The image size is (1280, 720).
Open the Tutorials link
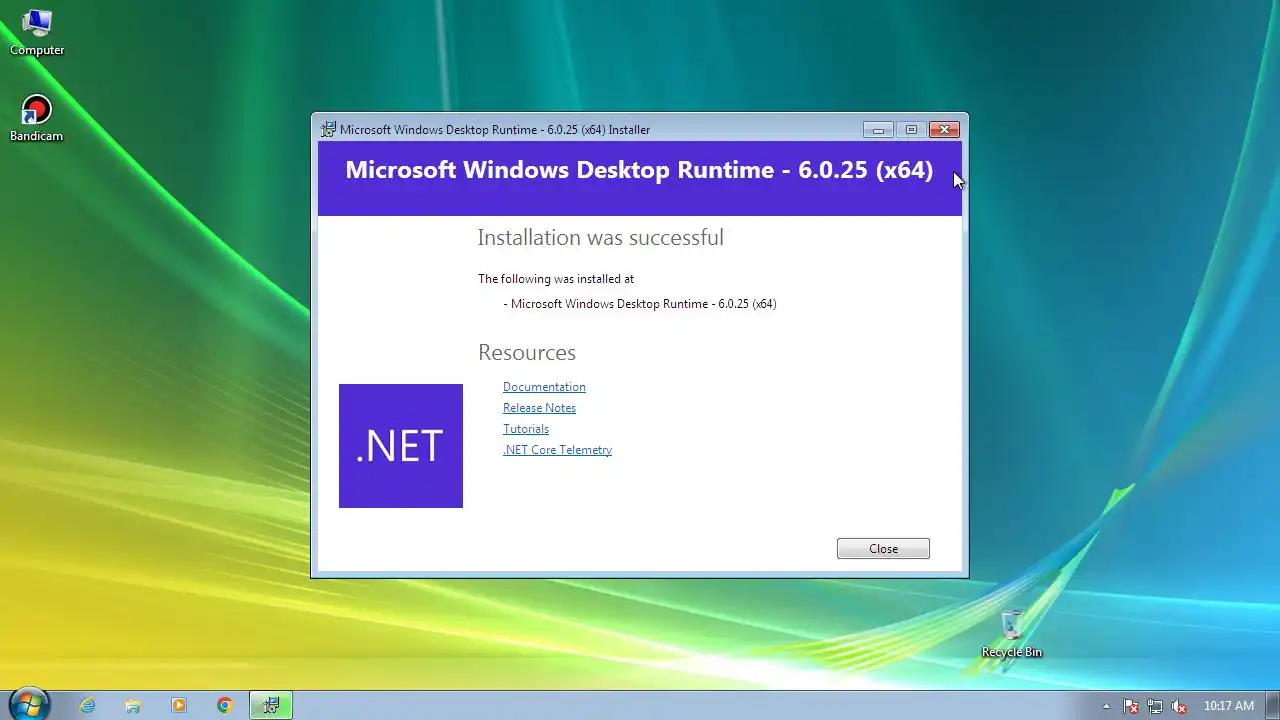(526, 429)
